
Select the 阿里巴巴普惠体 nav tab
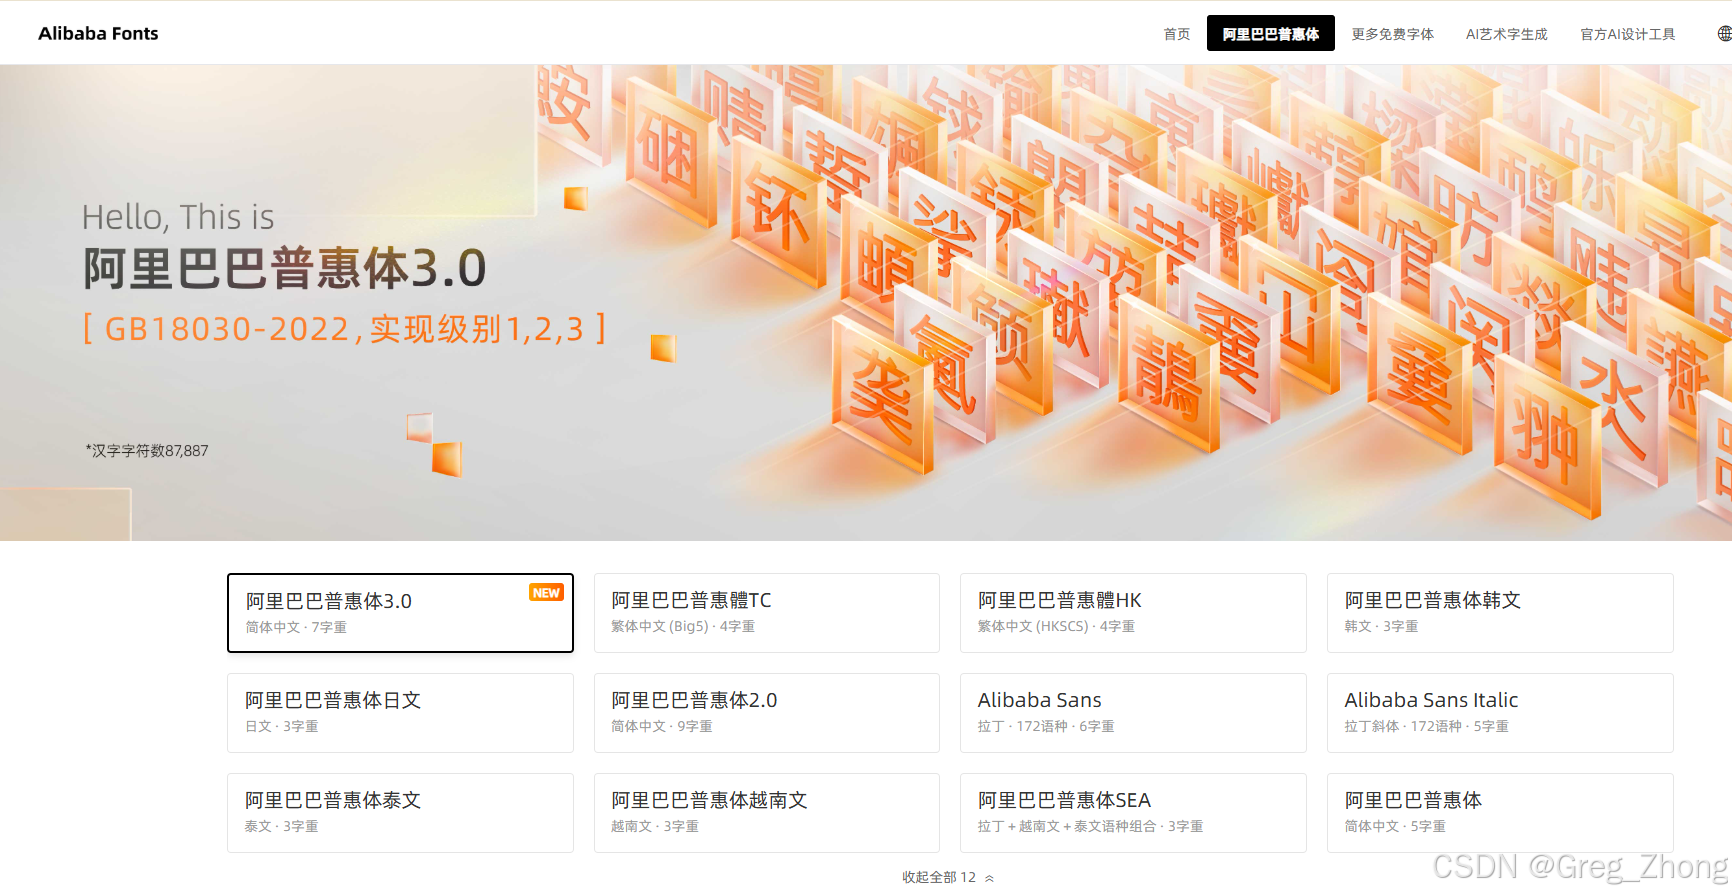[x=1271, y=33]
